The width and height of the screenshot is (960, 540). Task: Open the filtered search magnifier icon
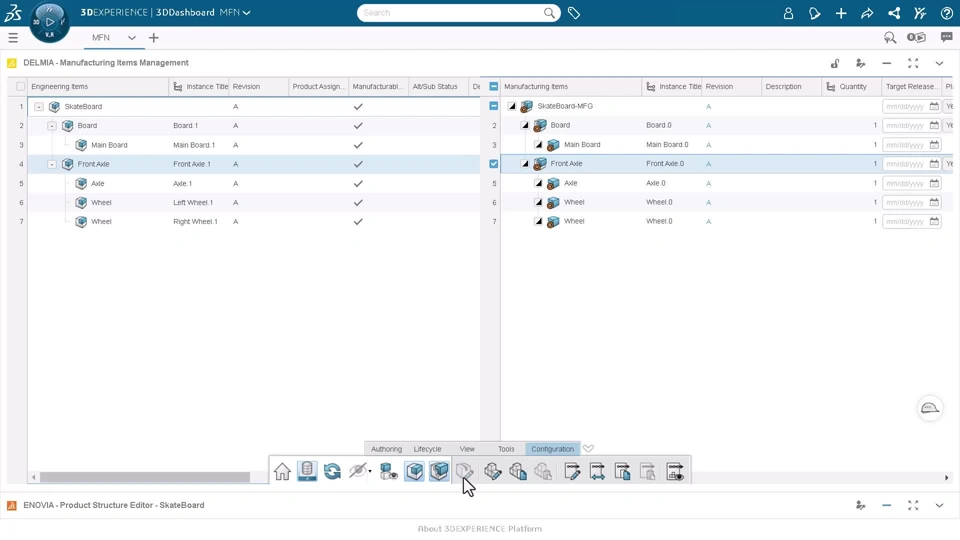click(x=890, y=38)
